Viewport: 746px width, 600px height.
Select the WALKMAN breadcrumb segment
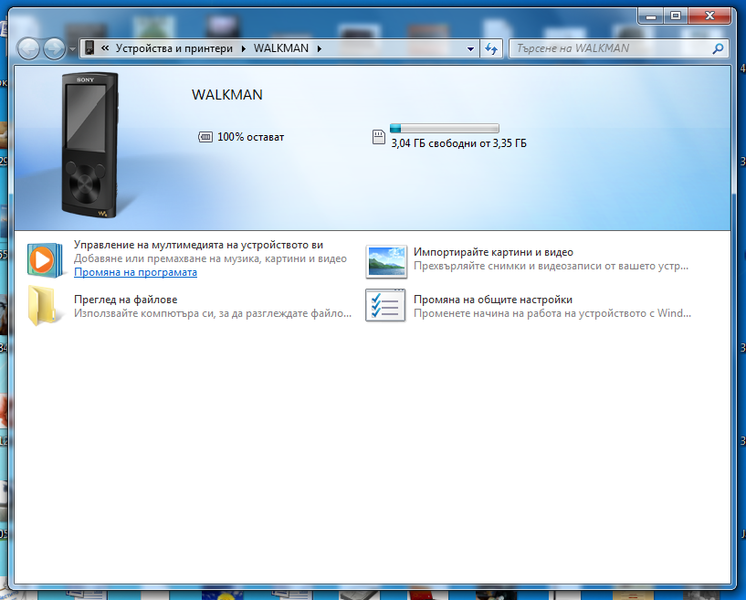[x=281, y=48]
